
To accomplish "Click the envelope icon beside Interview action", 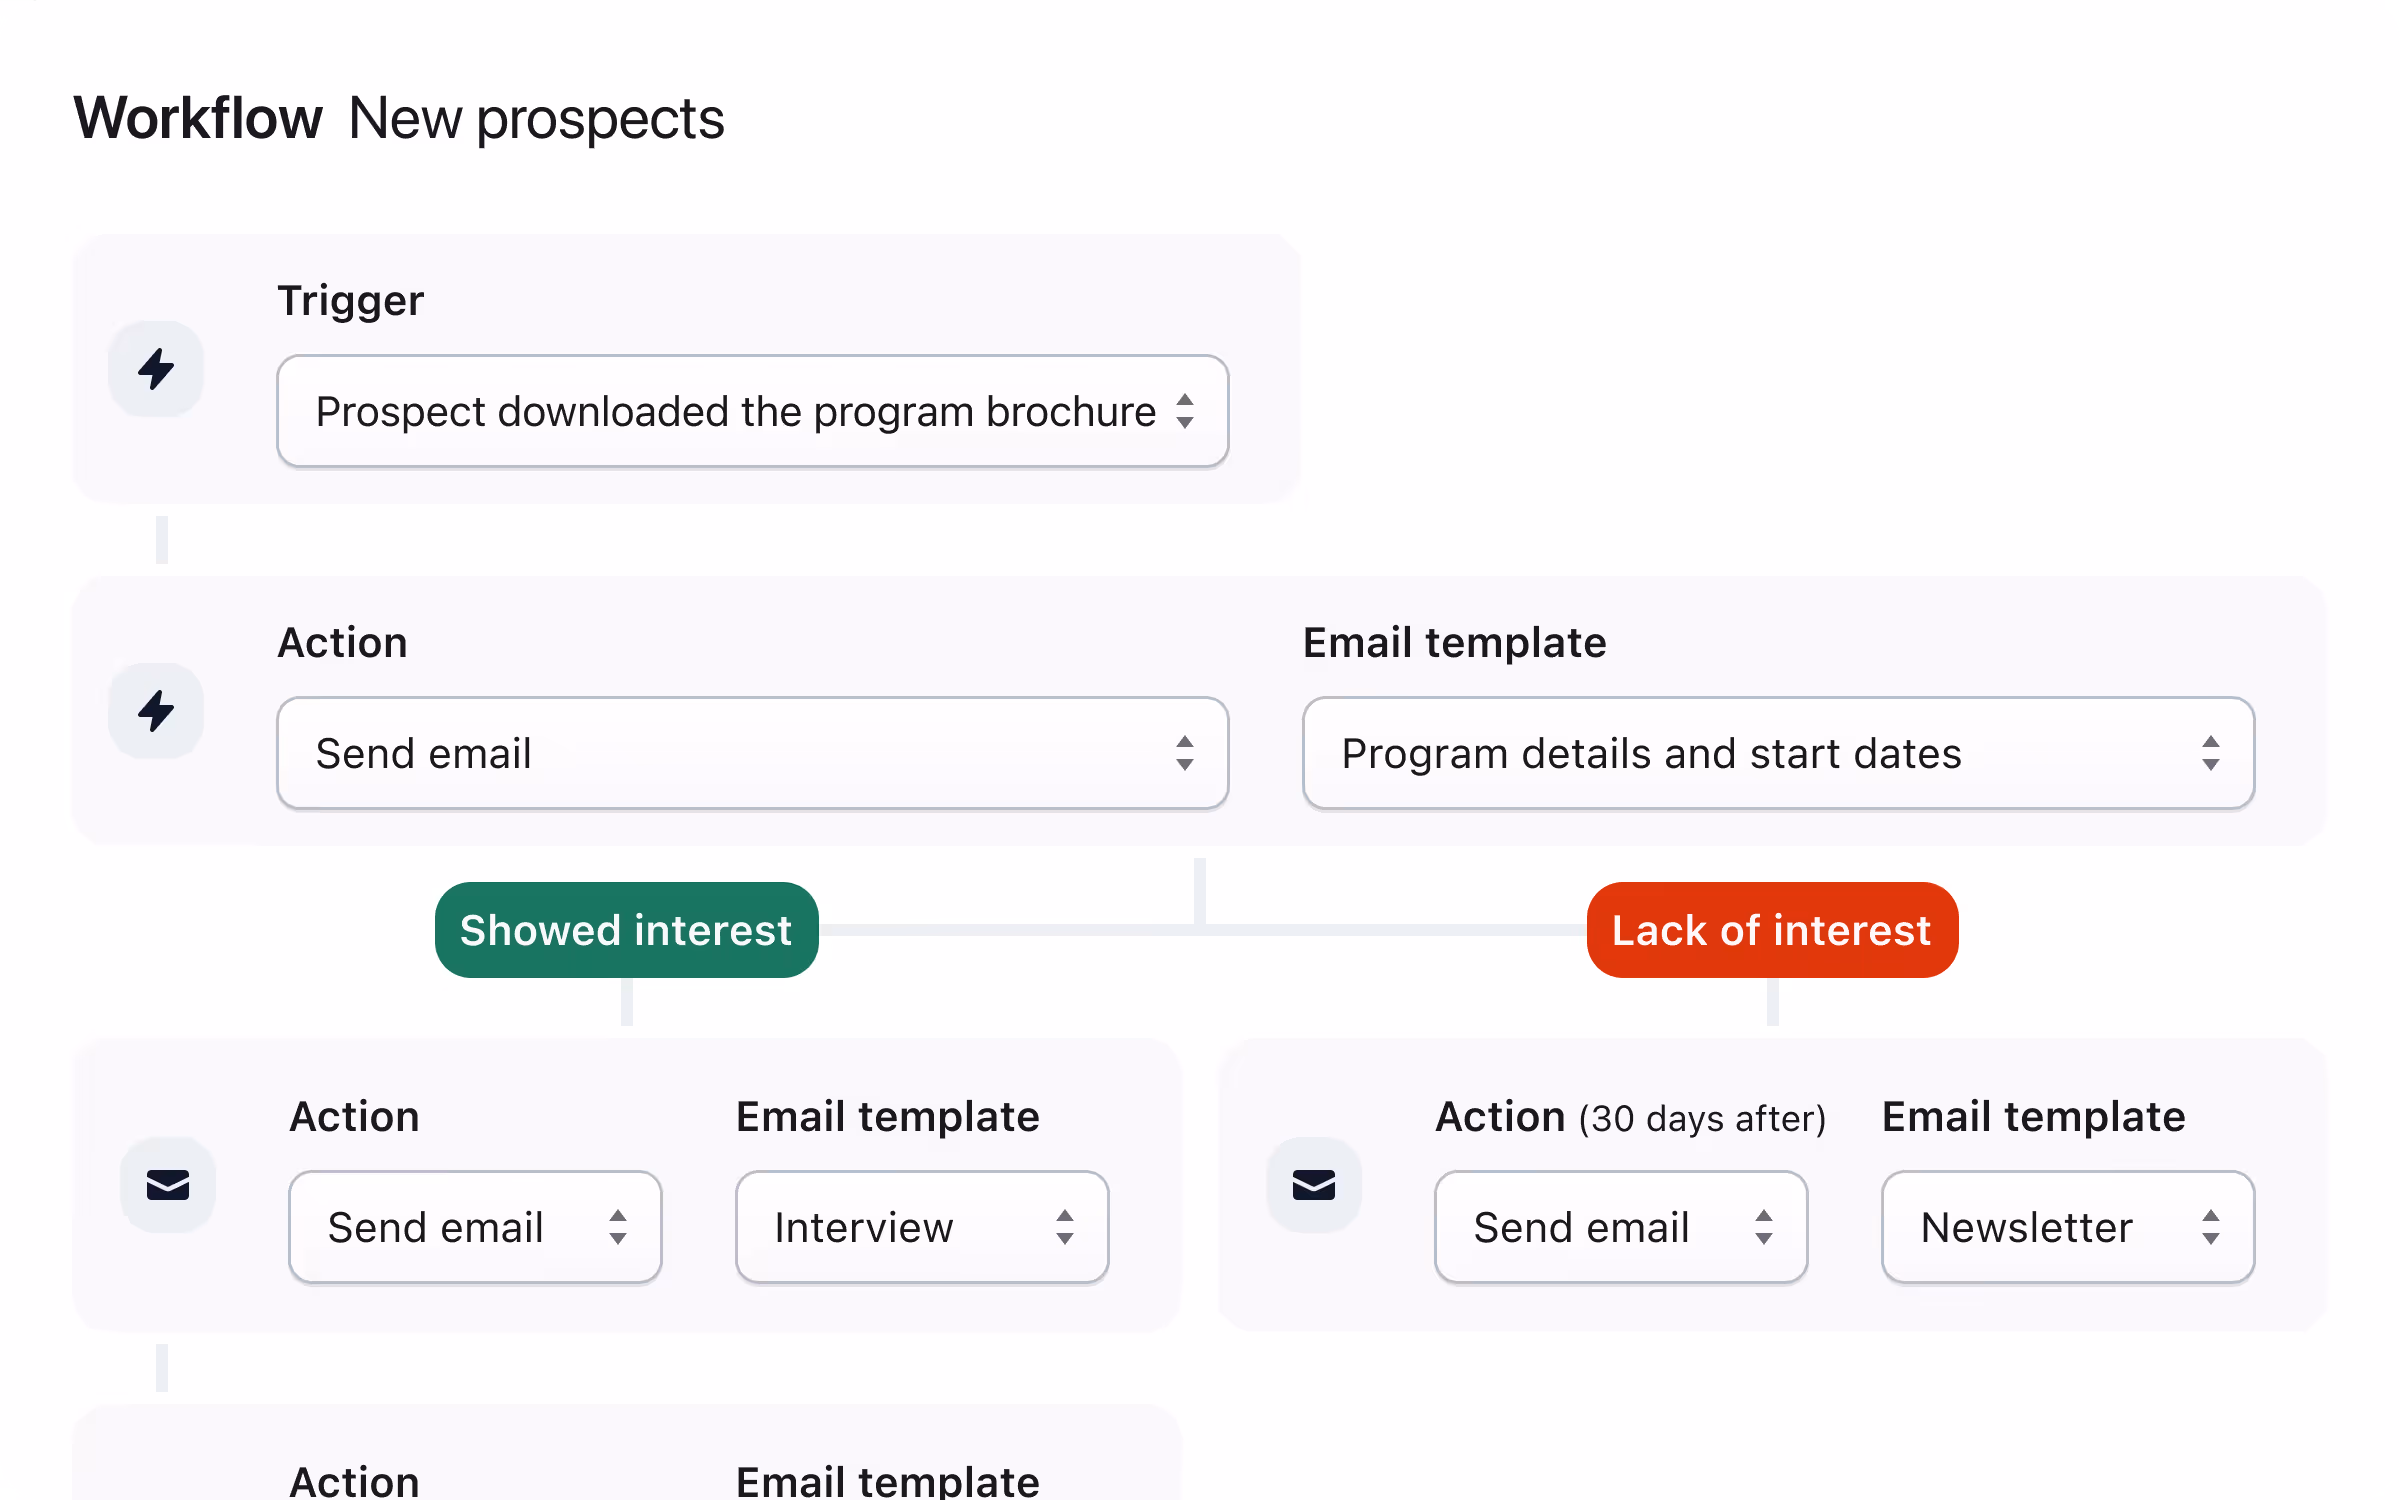I will (x=168, y=1185).
